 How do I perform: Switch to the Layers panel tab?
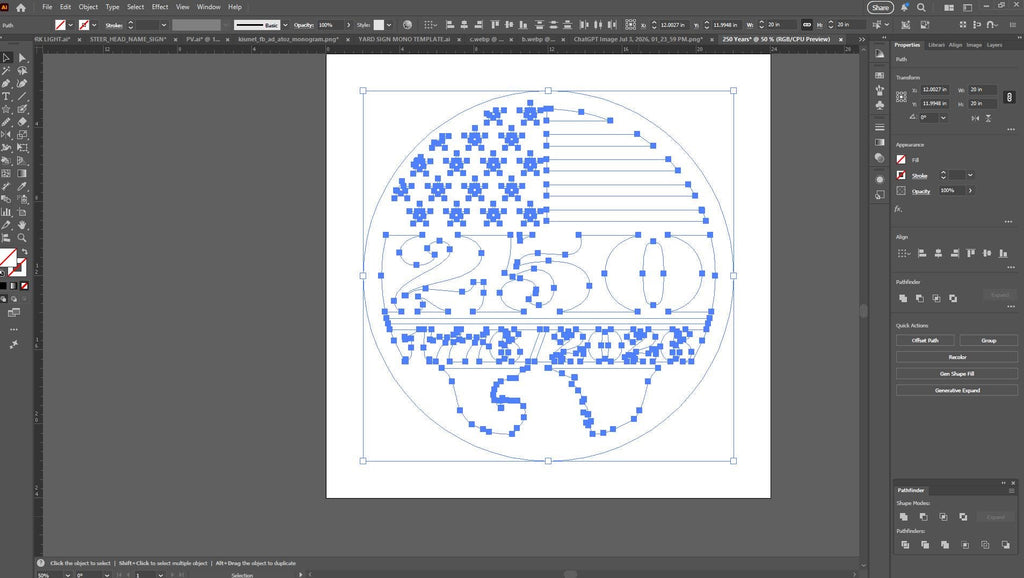pos(994,45)
